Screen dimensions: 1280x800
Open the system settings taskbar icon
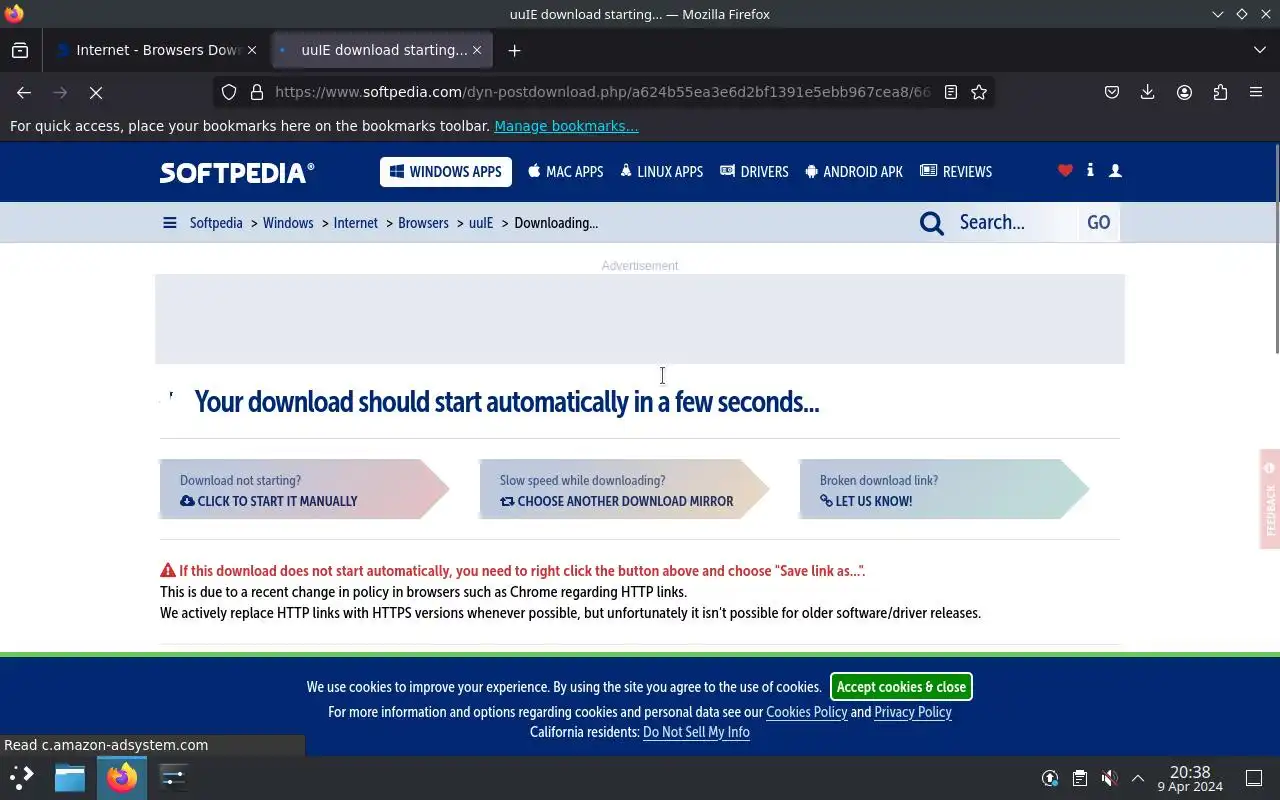[x=173, y=777]
